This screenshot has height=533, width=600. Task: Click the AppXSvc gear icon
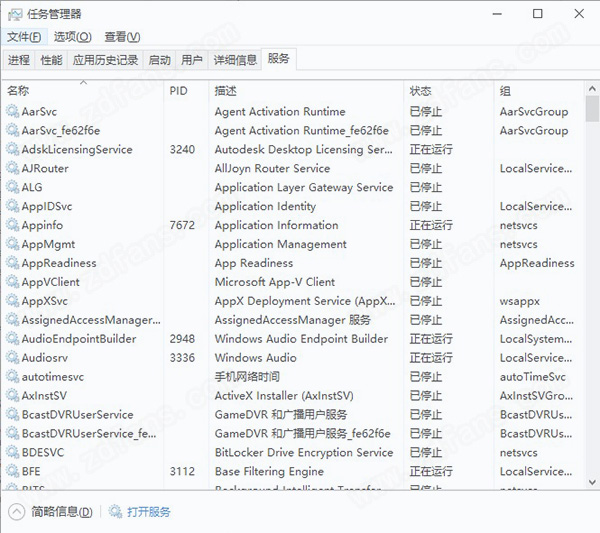point(13,301)
